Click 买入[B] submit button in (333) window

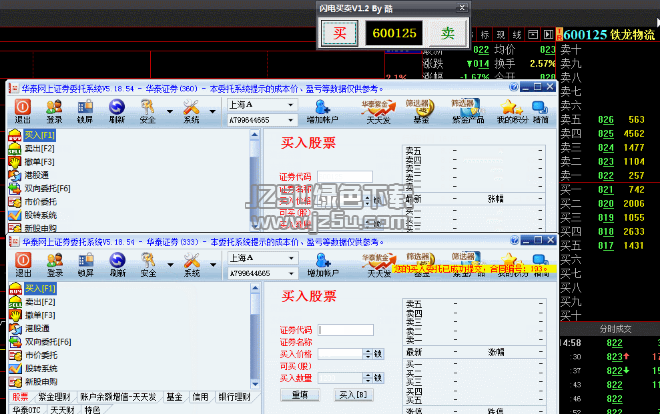point(354,395)
